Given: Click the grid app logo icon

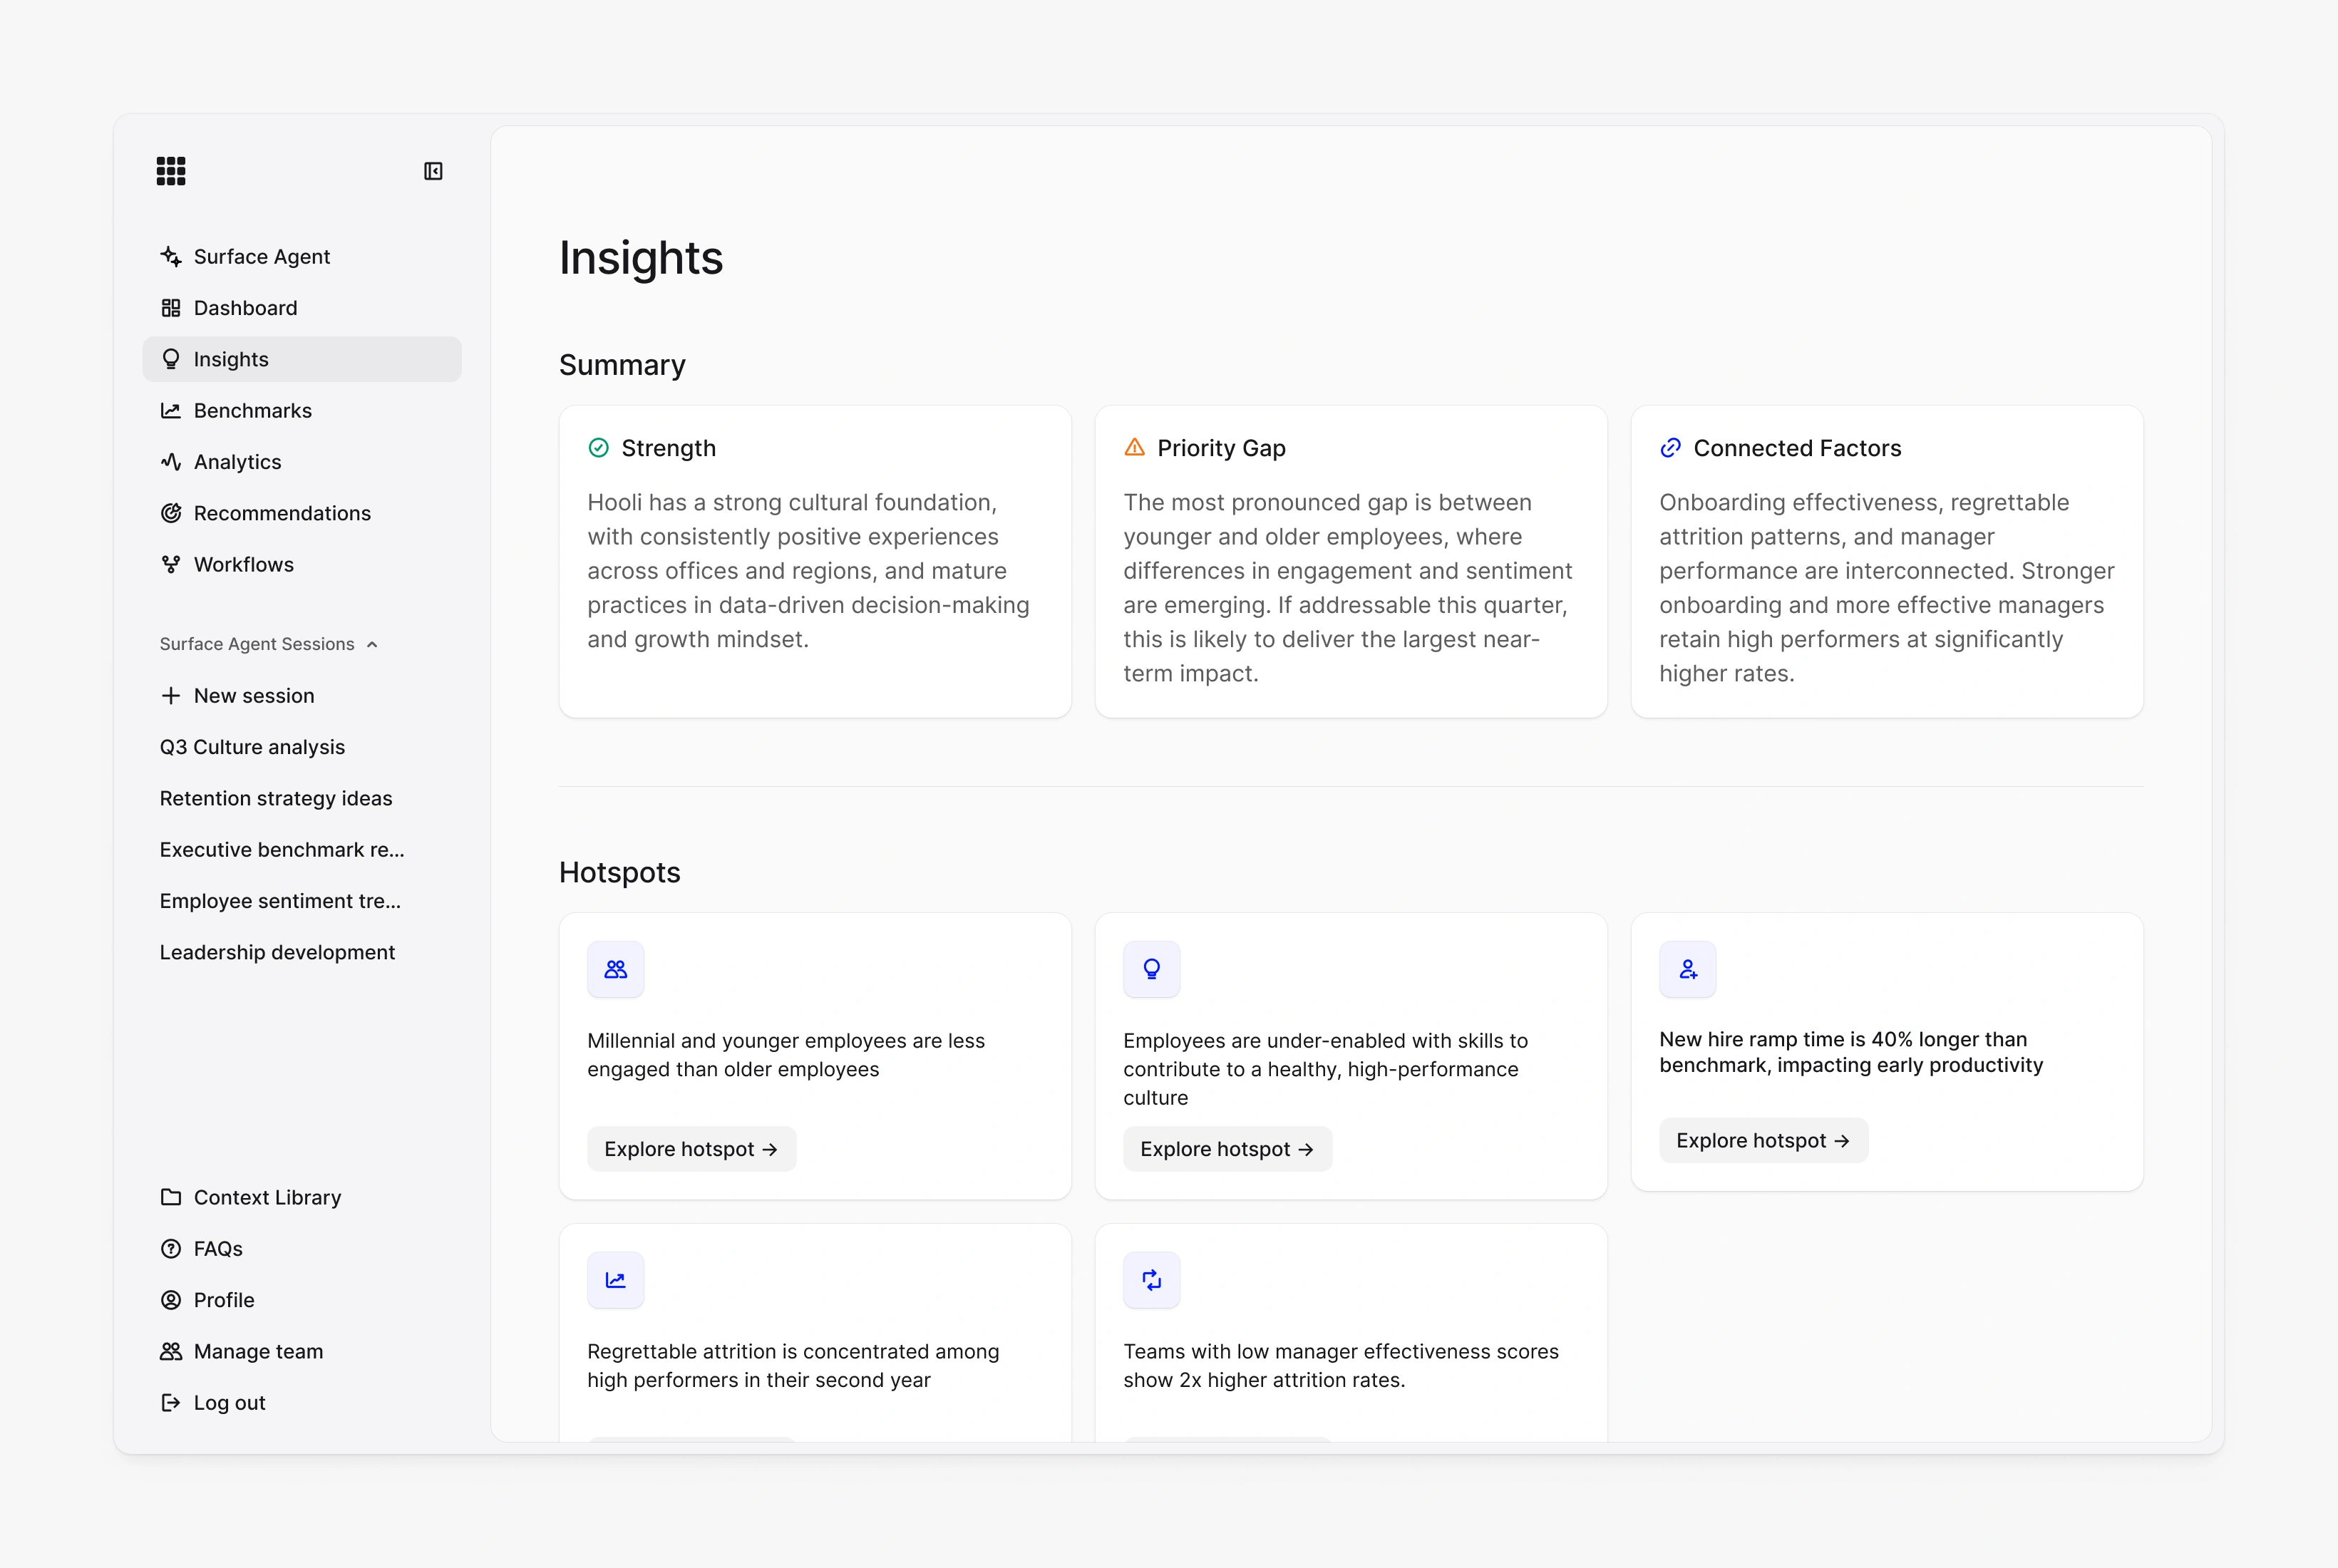Looking at the screenshot, I should [171, 171].
